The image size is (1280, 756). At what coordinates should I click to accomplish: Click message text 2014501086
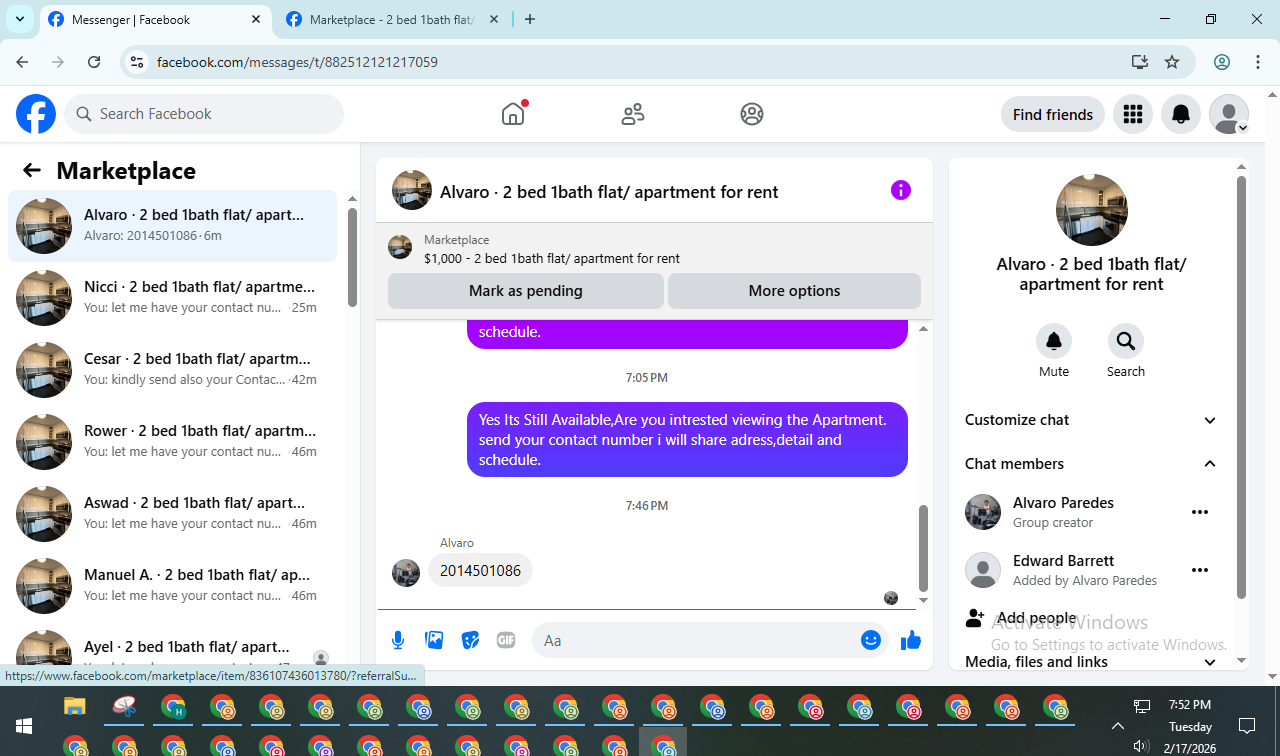click(481, 571)
